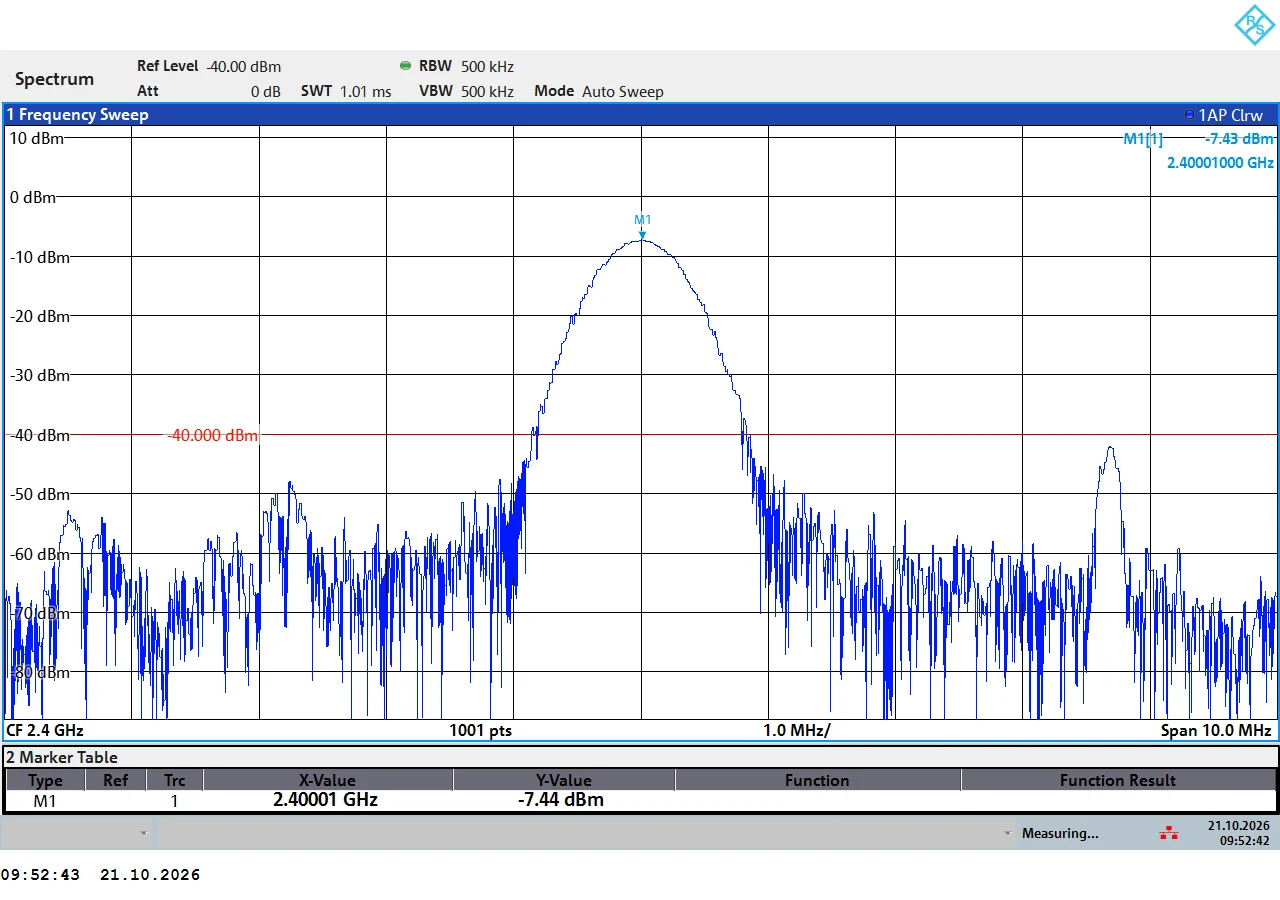
Task: Select the M1 row in the marker table
Action: click(x=640, y=800)
